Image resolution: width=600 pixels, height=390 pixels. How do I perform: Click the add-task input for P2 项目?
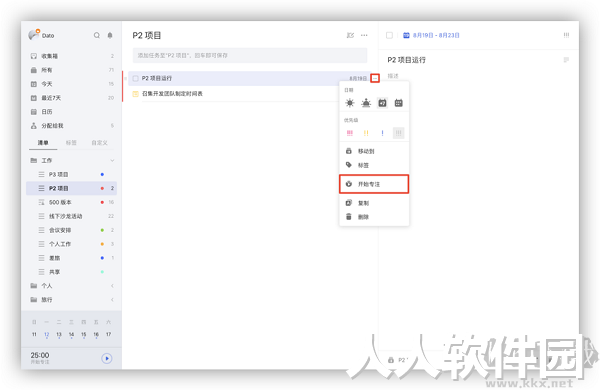coord(250,55)
